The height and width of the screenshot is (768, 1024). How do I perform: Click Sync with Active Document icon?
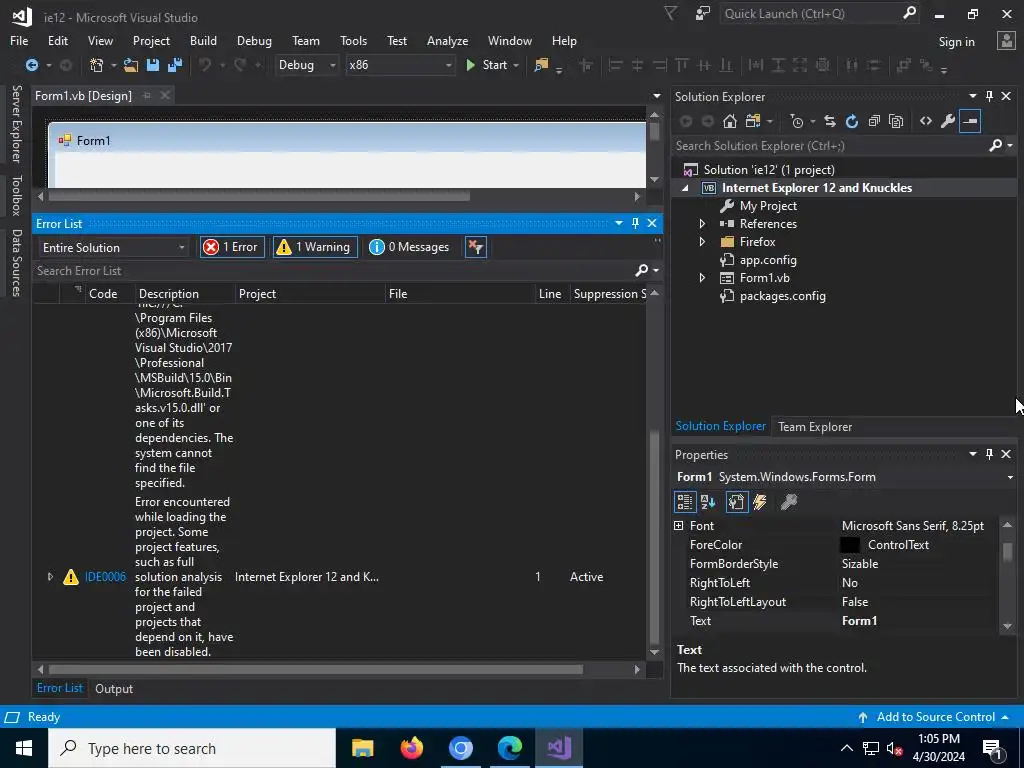(829, 121)
